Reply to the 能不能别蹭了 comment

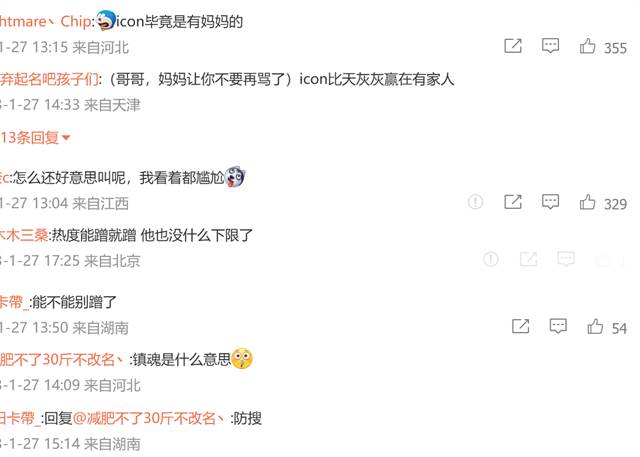pyautogui.click(x=558, y=326)
